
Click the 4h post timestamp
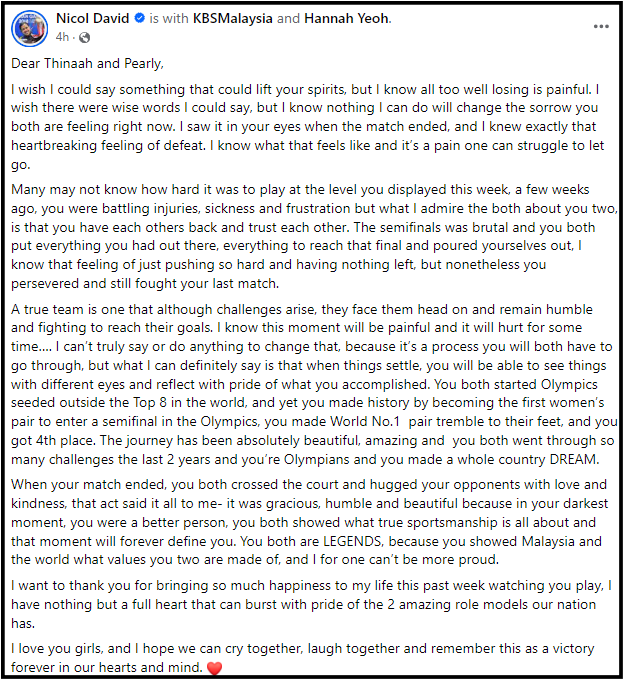62,37
